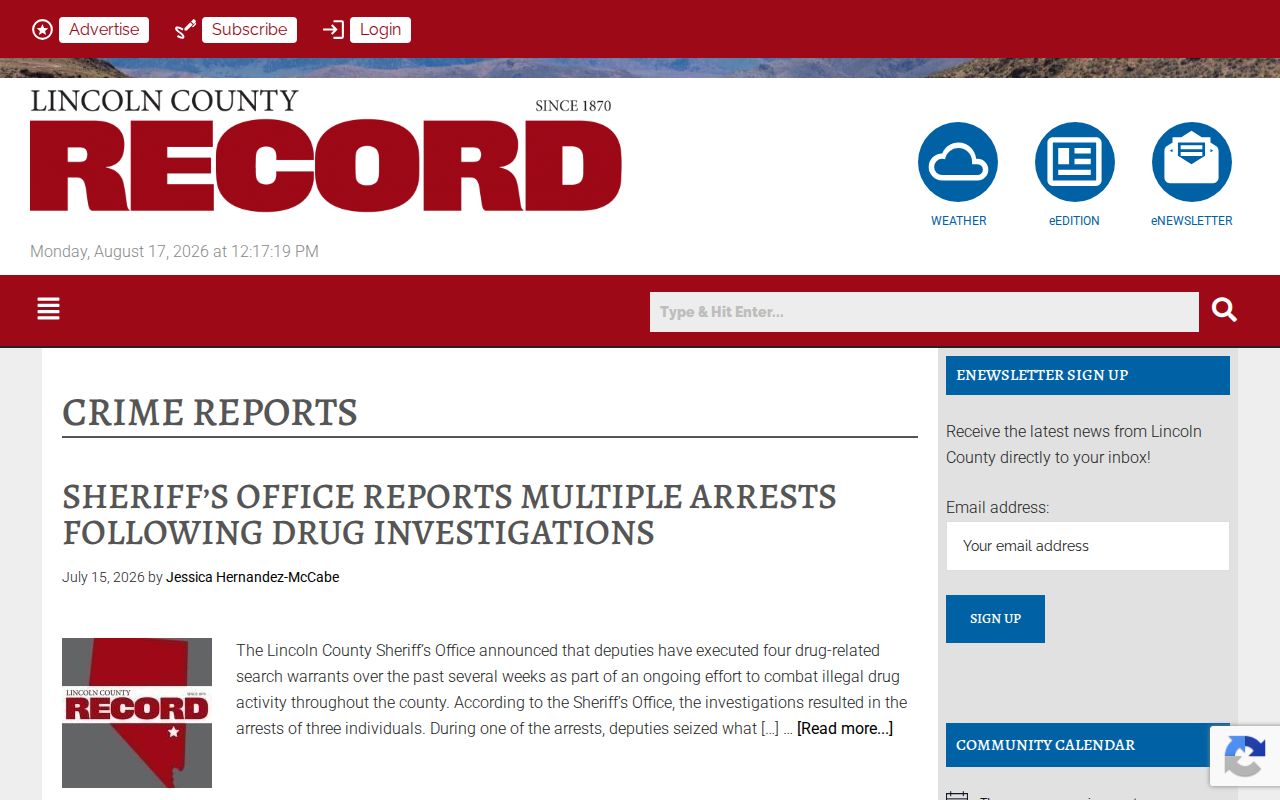
Task: Click the ENEWSLETTER SIGN UP header
Action: (x=1088, y=375)
